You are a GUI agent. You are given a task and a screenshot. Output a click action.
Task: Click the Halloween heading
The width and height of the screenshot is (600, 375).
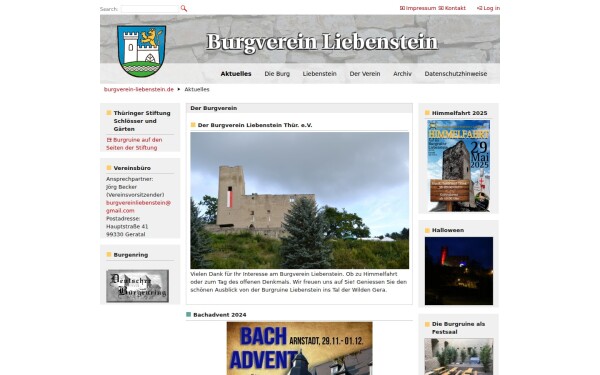448,230
